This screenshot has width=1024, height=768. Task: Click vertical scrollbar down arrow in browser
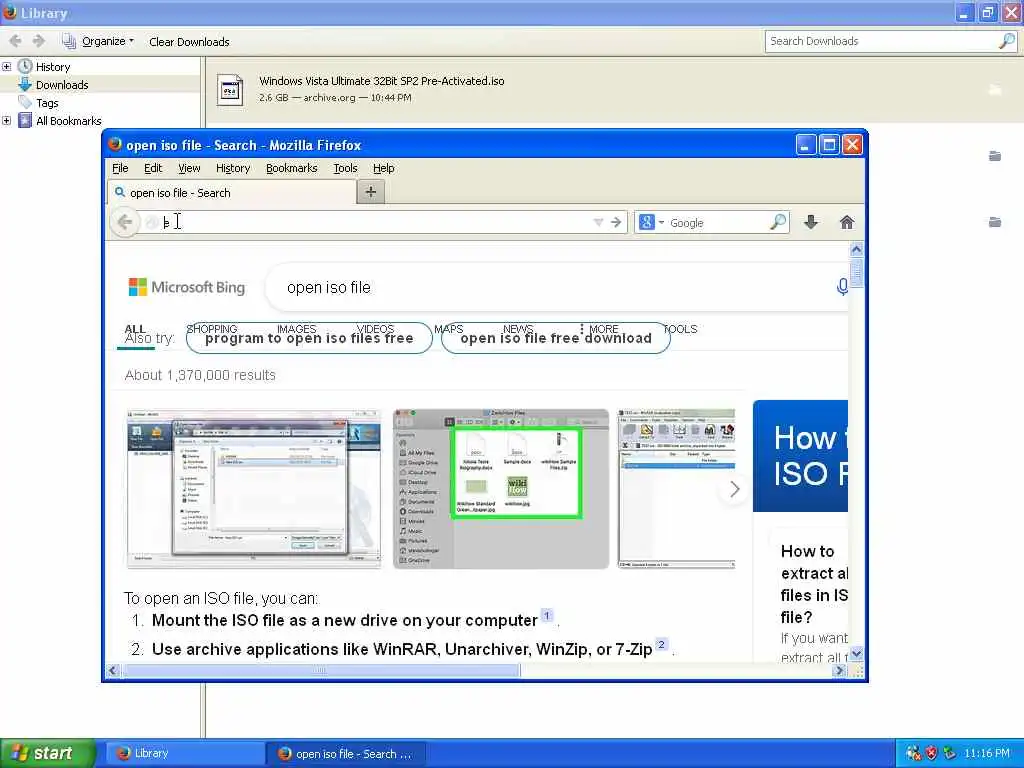click(856, 653)
